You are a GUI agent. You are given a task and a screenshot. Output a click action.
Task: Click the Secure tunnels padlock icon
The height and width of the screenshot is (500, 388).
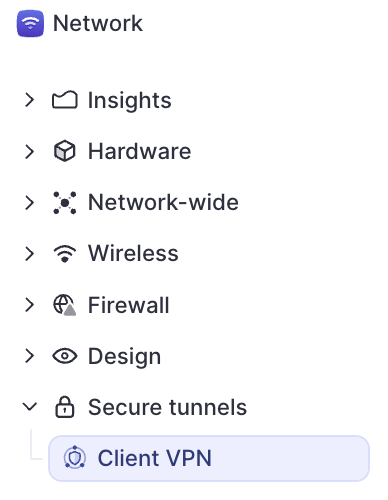pyautogui.click(x=65, y=407)
